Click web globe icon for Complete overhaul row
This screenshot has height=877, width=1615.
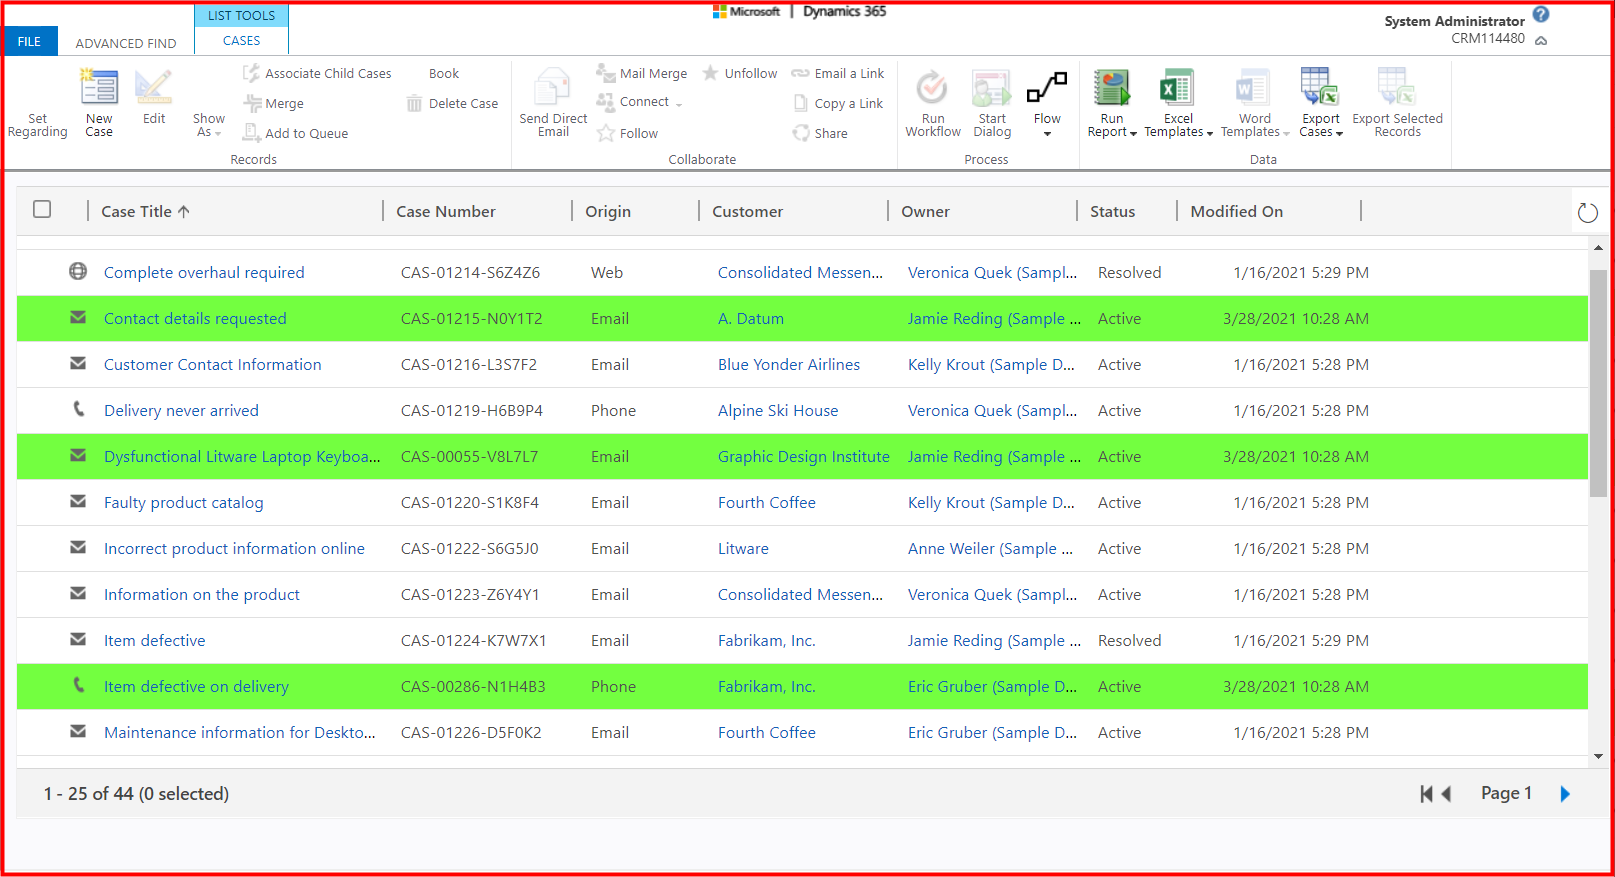tap(77, 271)
